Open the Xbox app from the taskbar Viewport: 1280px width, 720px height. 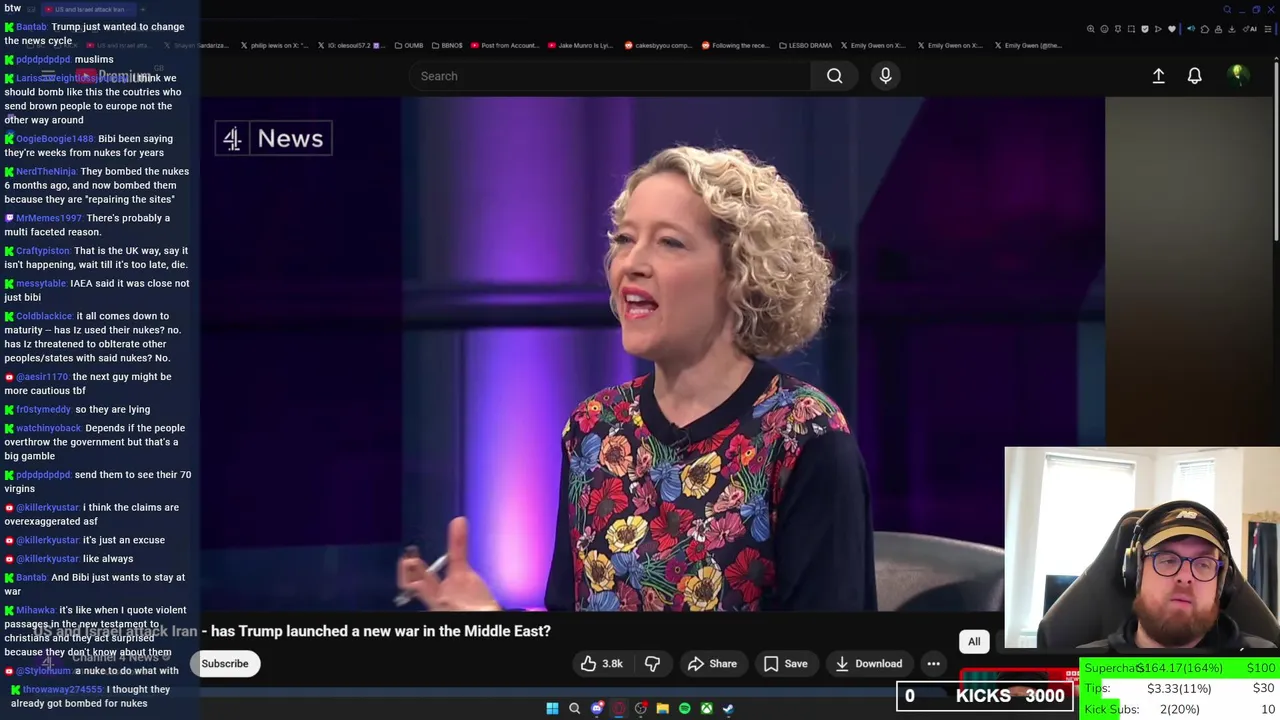click(x=707, y=708)
